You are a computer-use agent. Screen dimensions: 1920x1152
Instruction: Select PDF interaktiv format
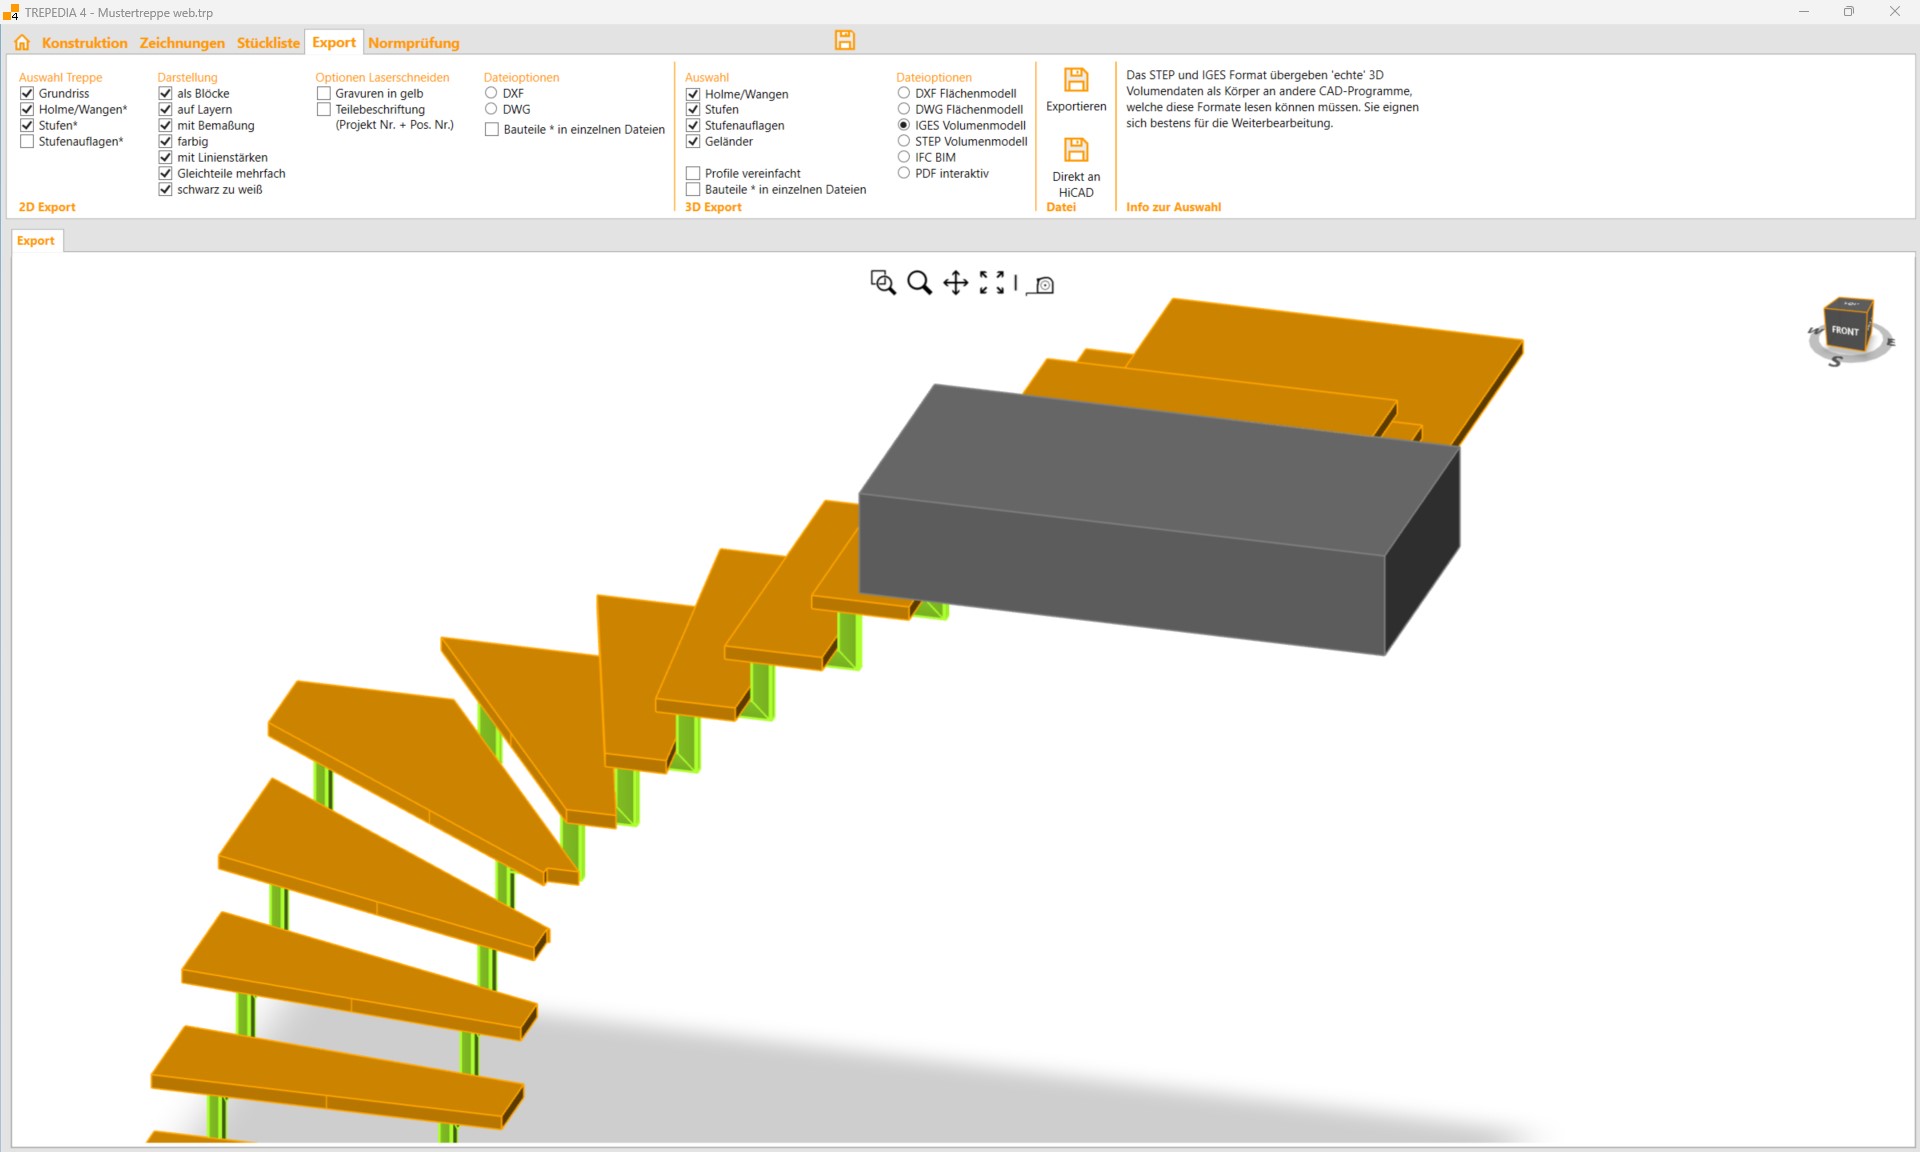coord(904,174)
